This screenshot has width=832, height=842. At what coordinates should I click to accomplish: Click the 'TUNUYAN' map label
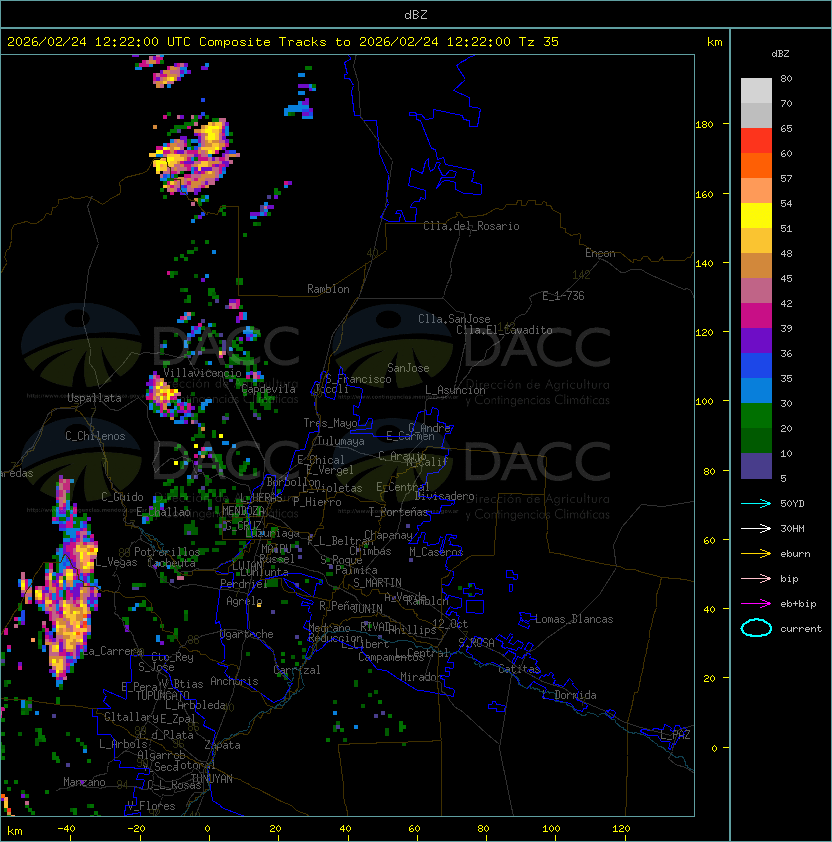212,779
